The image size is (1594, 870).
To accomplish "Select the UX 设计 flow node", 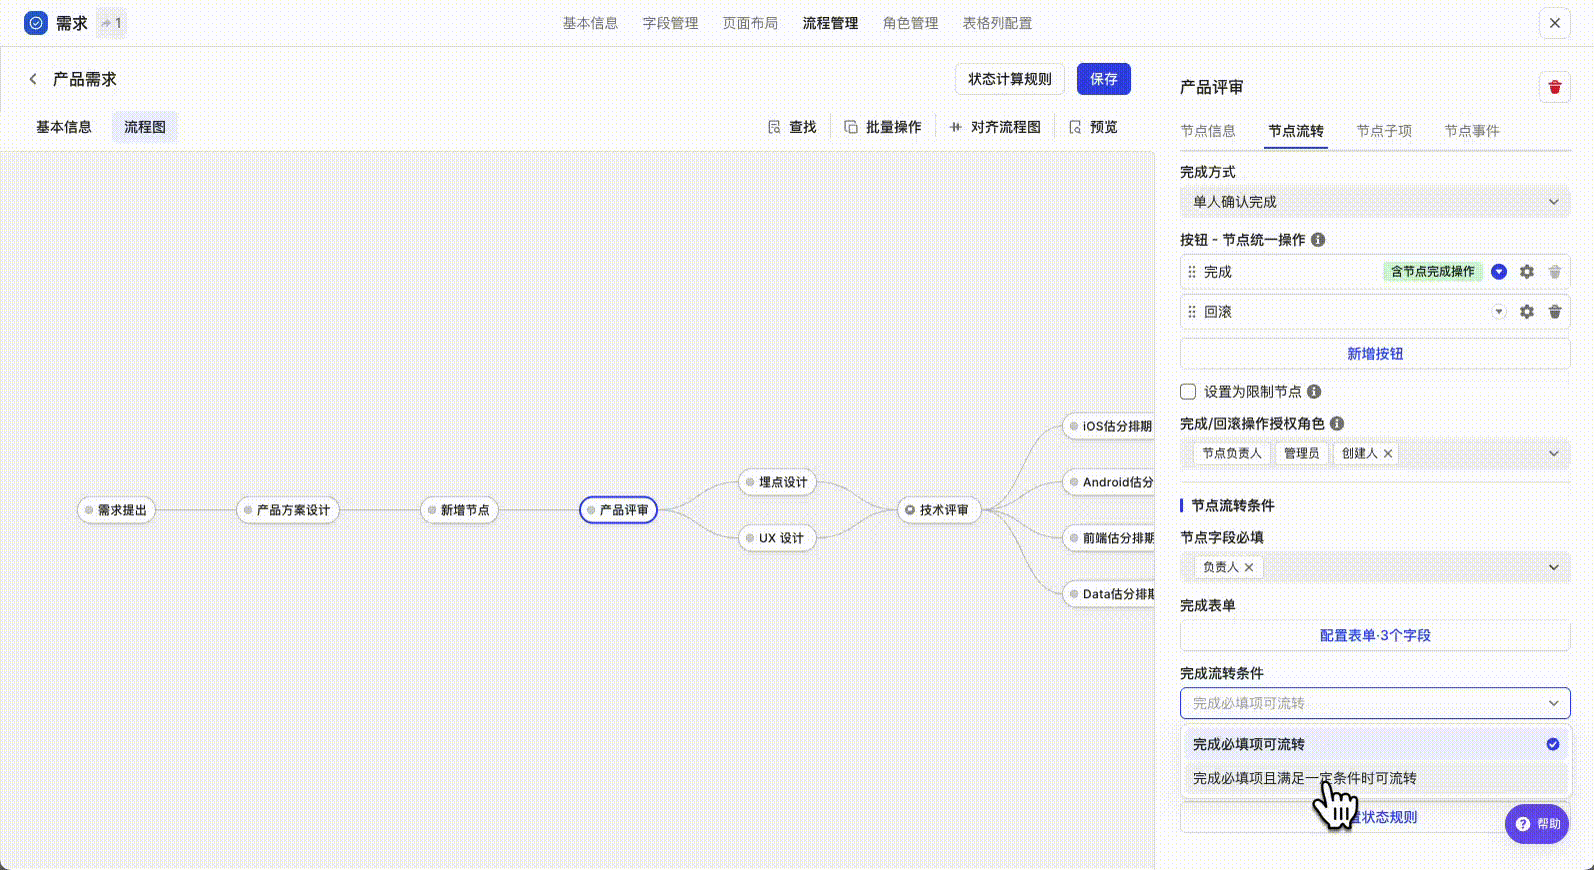I will pos(777,538).
